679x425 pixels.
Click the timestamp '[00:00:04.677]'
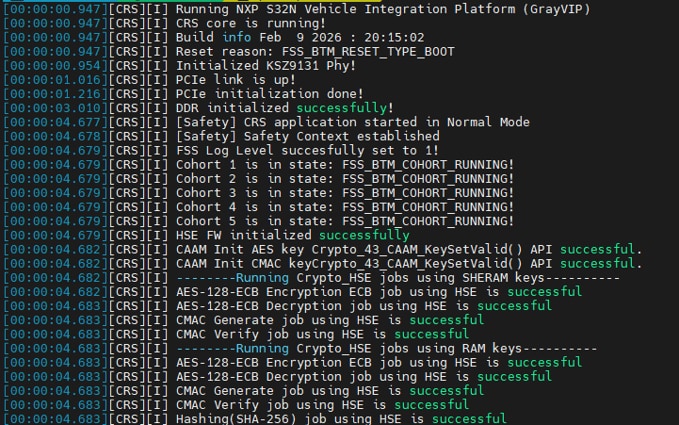55,123
